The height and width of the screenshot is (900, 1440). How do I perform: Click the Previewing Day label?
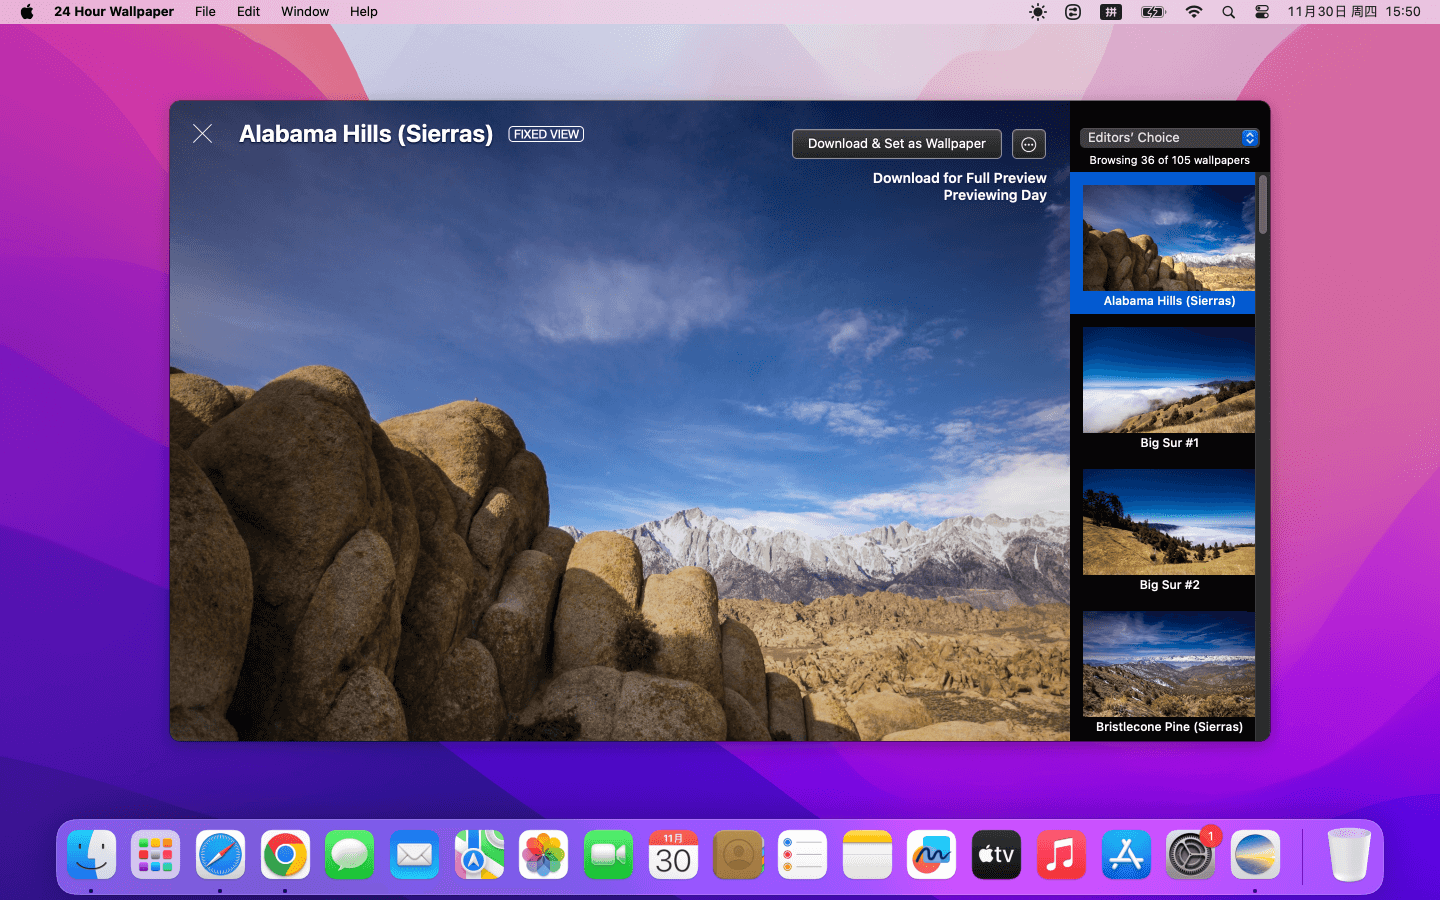pyautogui.click(x=995, y=195)
